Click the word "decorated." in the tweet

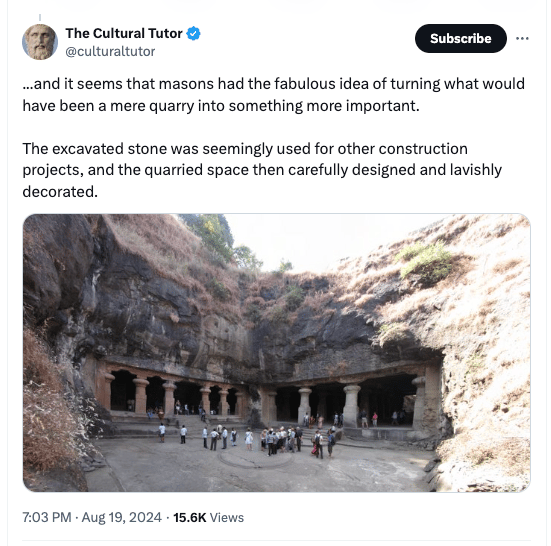pyautogui.click(x=60, y=192)
